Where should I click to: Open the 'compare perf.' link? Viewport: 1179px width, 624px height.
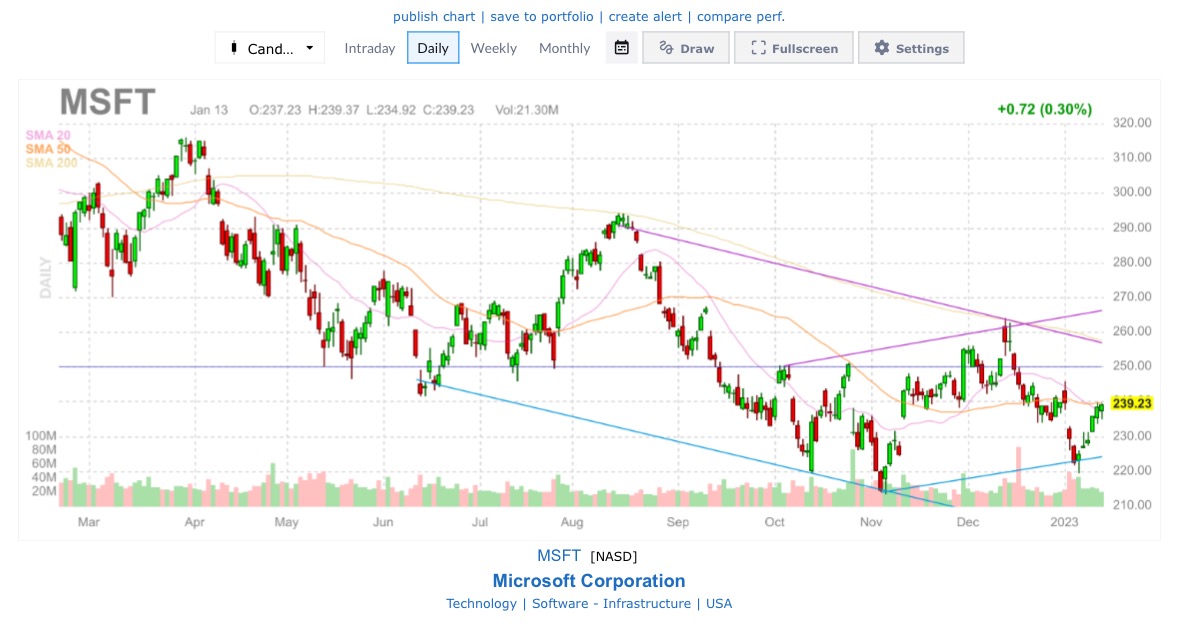(741, 17)
